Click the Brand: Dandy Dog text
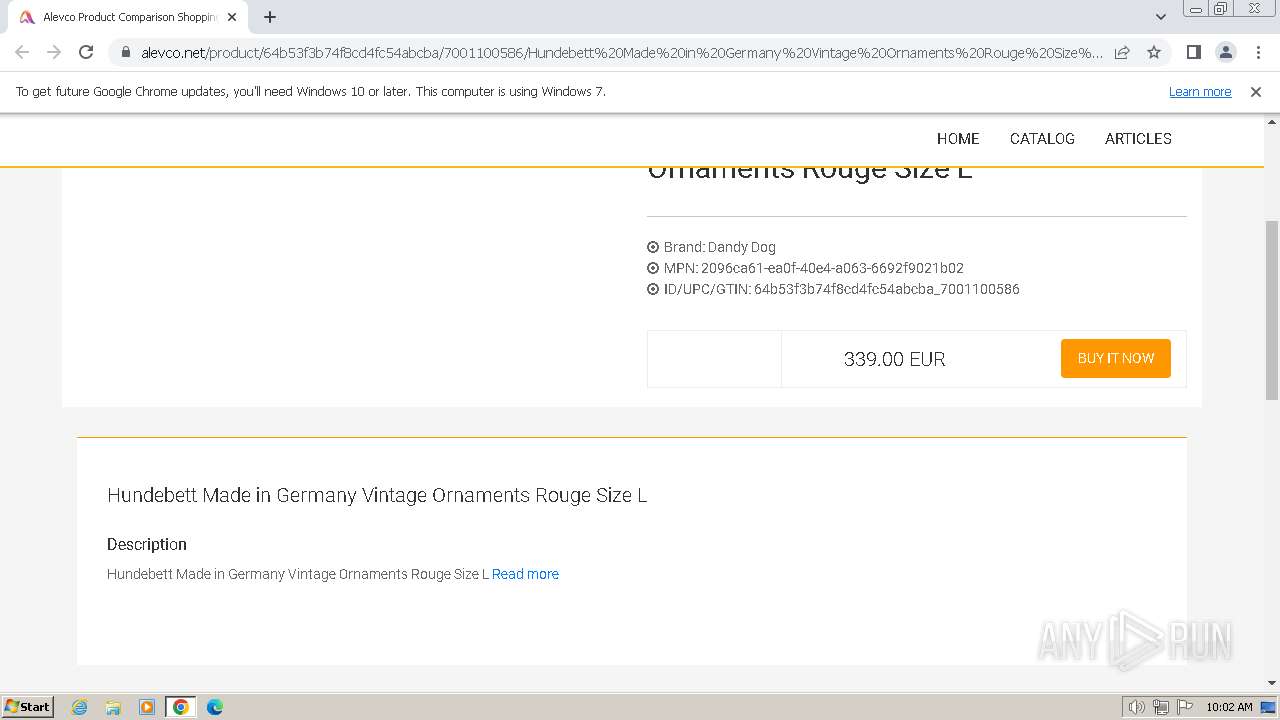The width and height of the screenshot is (1280, 720). pos(720,247)
